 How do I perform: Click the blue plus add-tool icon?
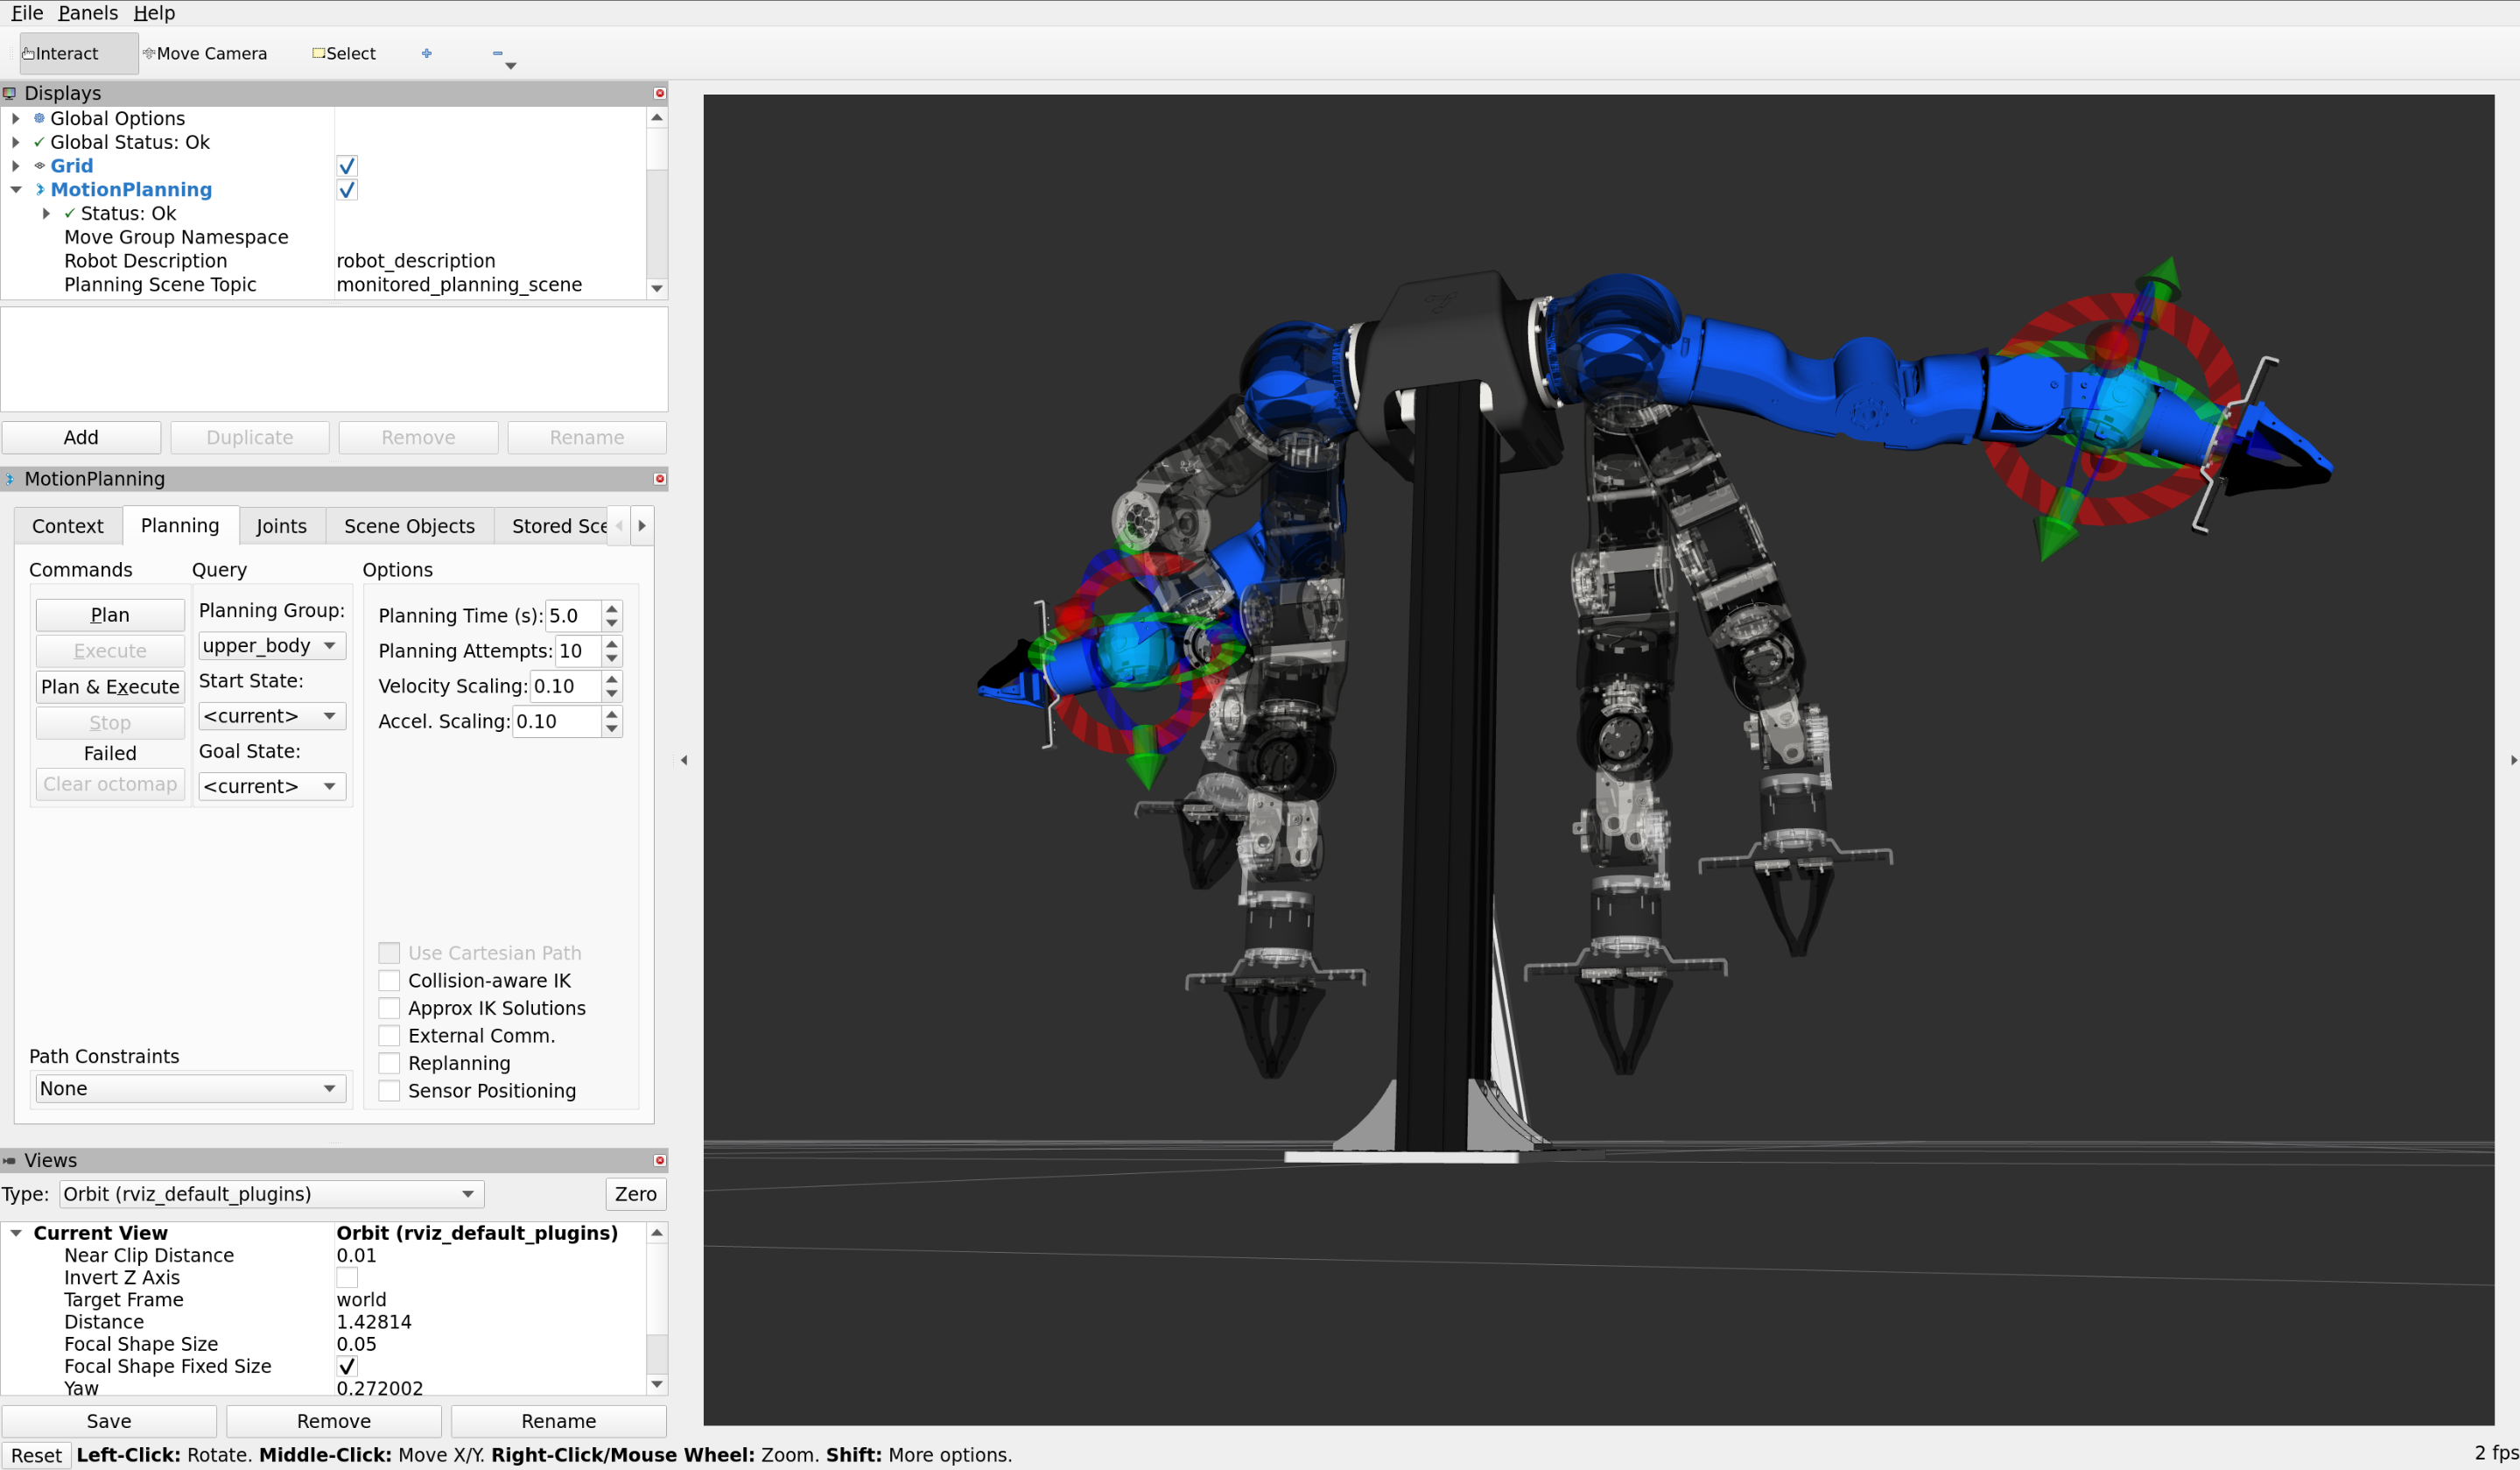[x=427, y=54]
